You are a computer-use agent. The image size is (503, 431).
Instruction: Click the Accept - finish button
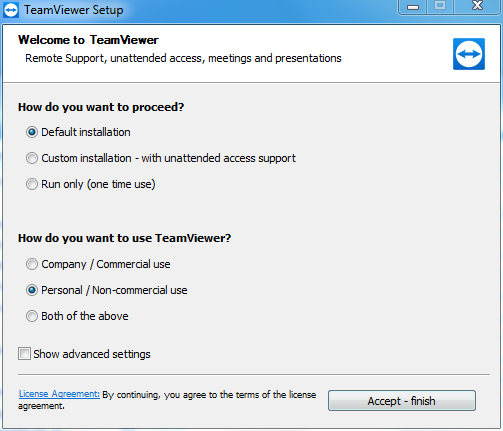point(402,401)
